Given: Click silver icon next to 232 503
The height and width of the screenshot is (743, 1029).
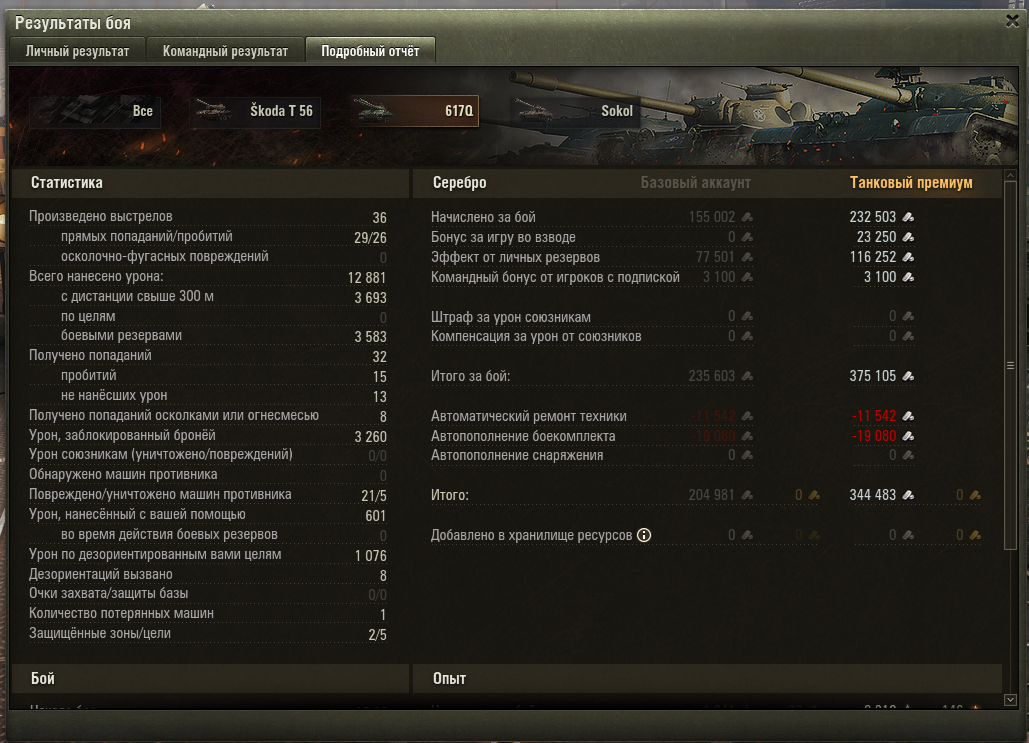Looking at the screenshot, I should point(908,217).
